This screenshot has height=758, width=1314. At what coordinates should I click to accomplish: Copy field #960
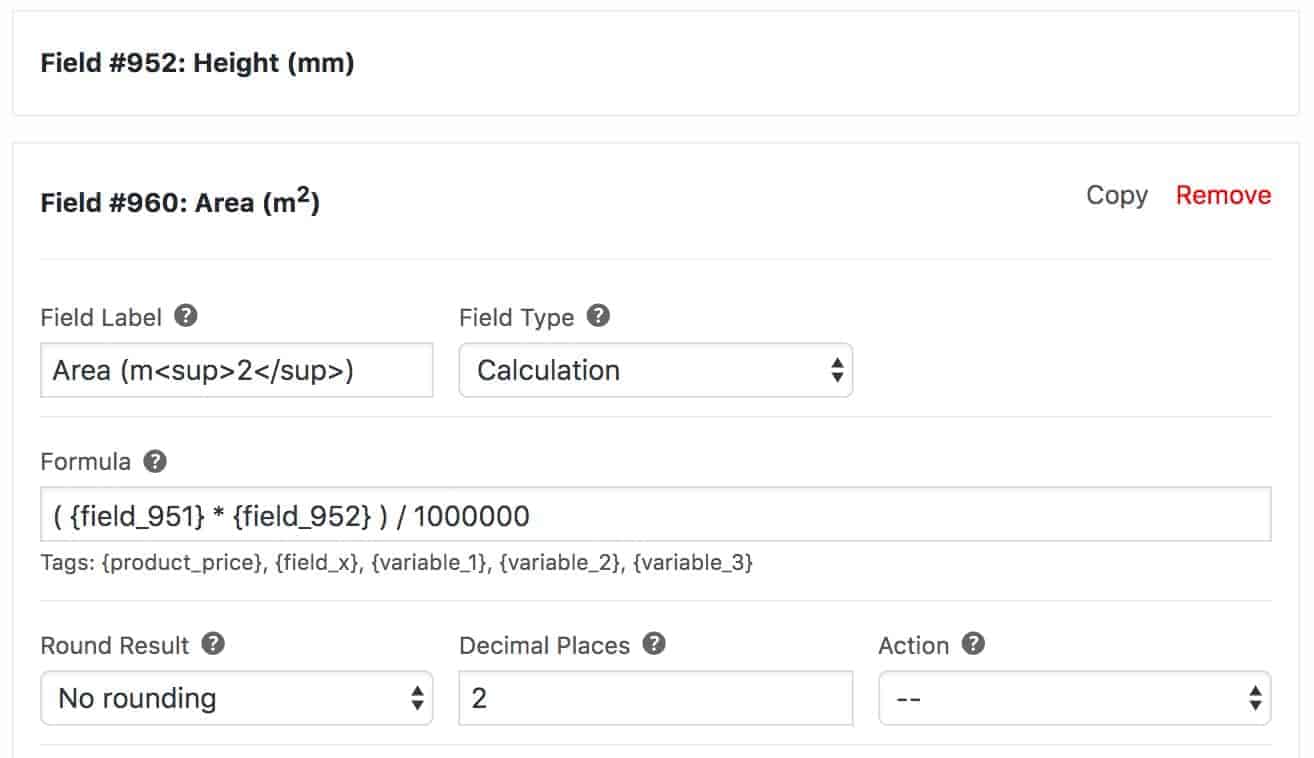tap(1117, 195)
